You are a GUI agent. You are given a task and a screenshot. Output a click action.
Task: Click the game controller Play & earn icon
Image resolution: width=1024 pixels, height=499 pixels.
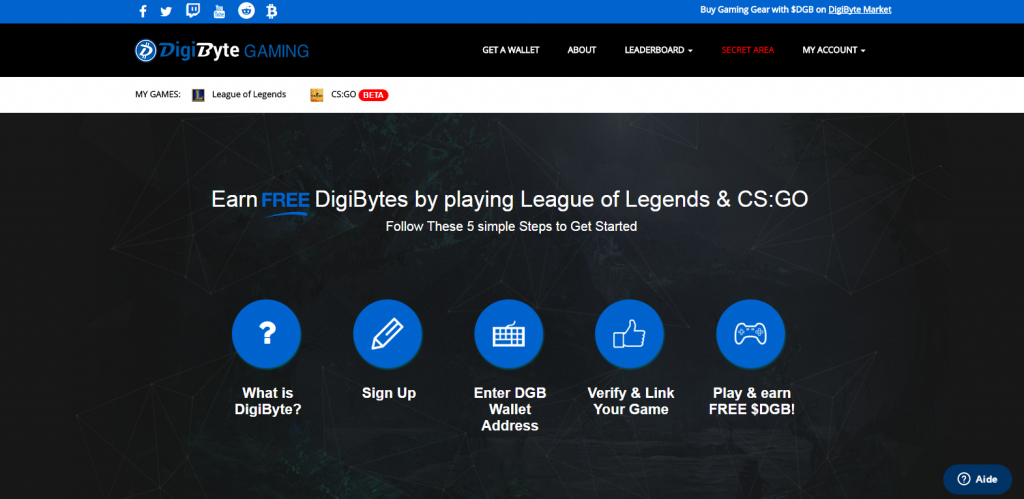point(751,334)
